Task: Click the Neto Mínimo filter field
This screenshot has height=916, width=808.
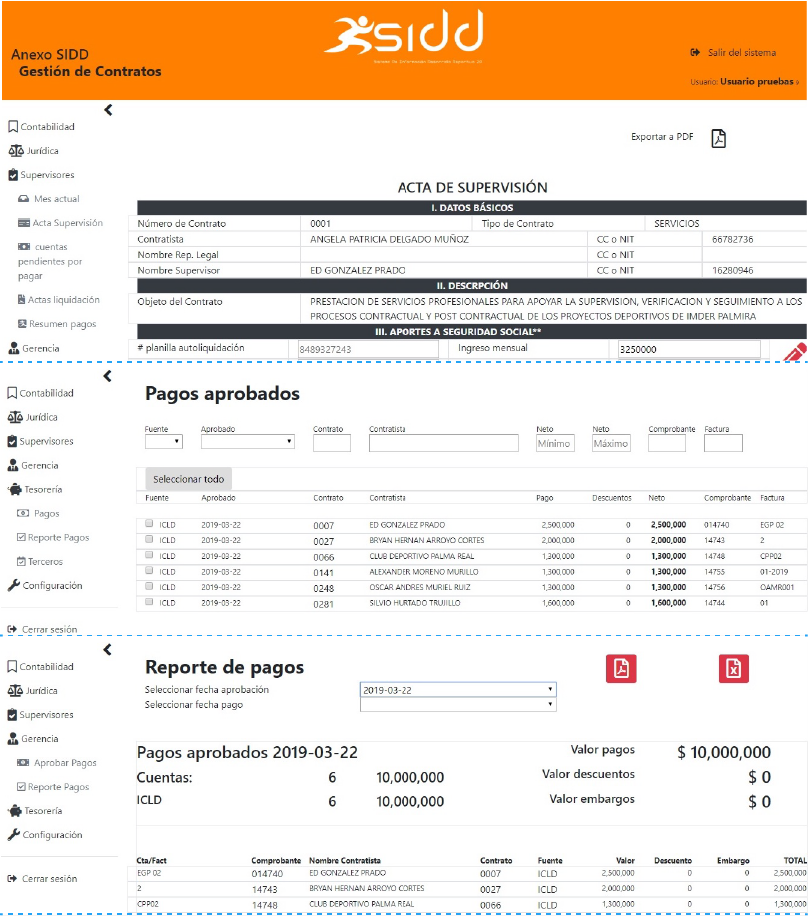Action: [555, 443]
